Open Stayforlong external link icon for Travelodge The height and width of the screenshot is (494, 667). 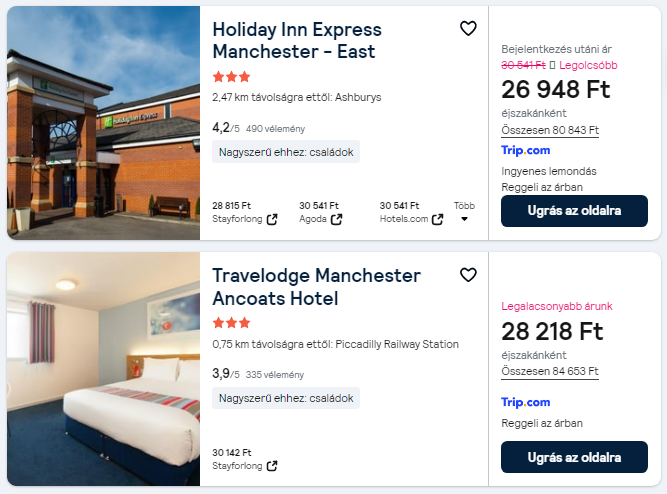coord(272,466)
